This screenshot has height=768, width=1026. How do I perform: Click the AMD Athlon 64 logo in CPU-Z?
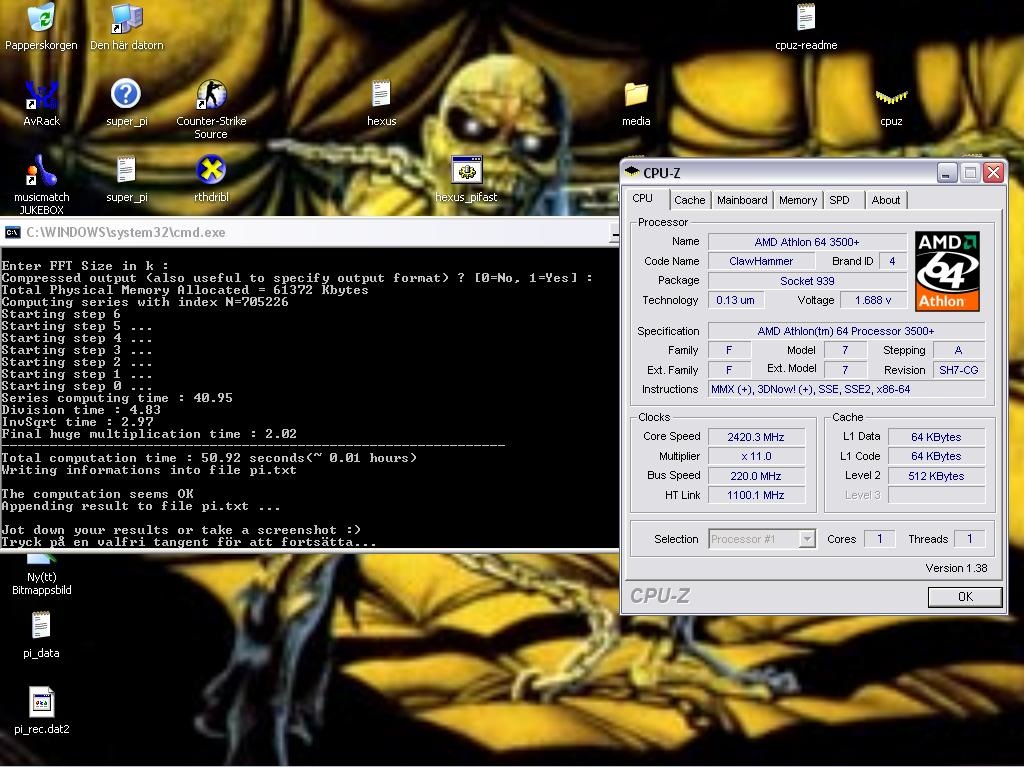point(947,271)
